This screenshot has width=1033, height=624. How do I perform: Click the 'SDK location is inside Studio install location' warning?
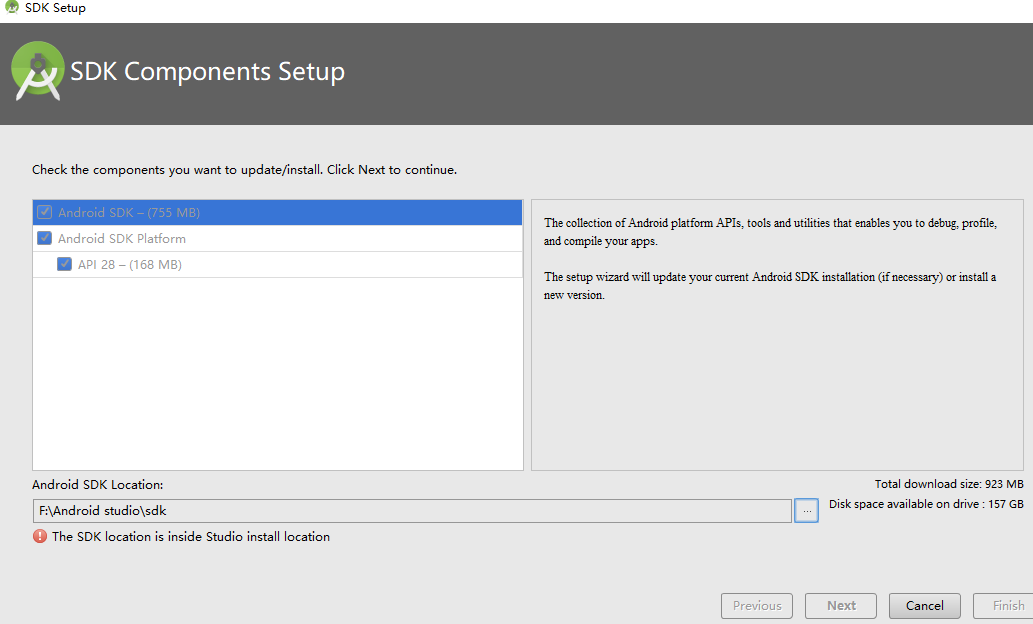tap(191, 536)
